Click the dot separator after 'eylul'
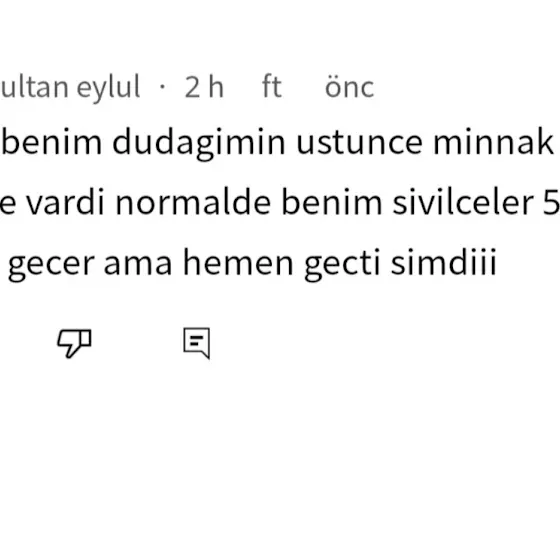The width and height of the screenshot is (560, 560). point(162,86)
